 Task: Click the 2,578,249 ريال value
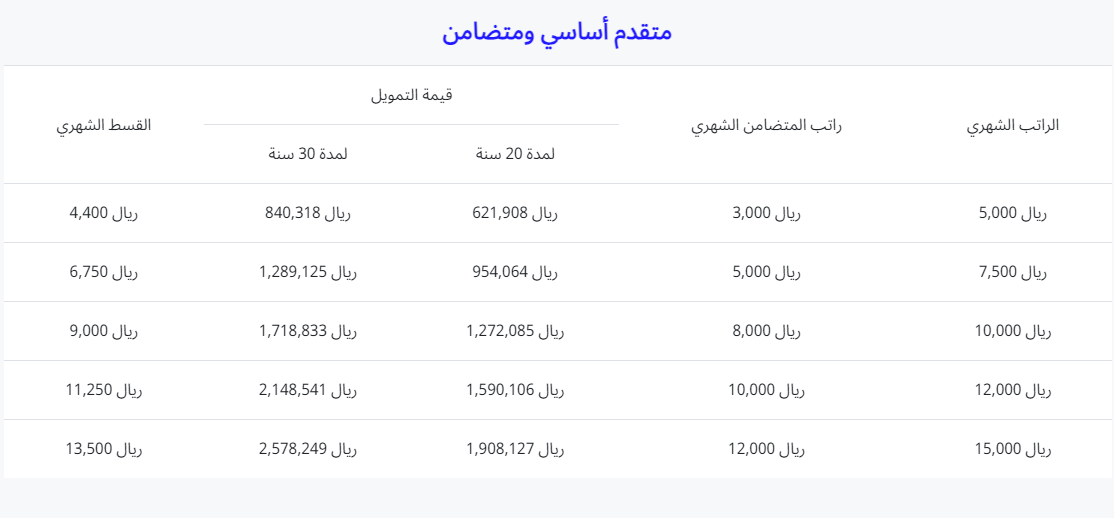click(x=308, y=449)
